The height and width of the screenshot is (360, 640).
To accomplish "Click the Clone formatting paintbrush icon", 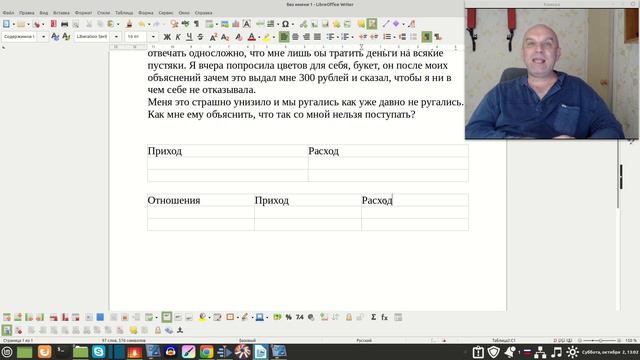I will point(129,24).
